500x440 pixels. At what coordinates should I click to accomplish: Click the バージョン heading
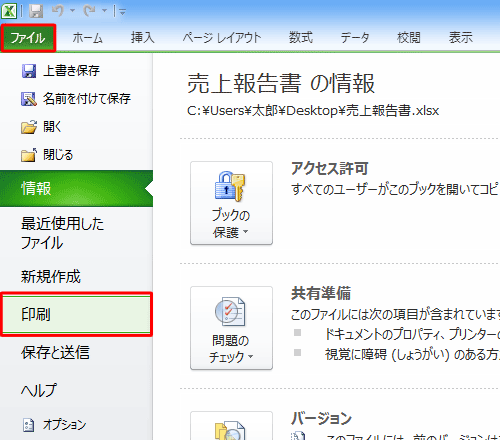(321, 418)
